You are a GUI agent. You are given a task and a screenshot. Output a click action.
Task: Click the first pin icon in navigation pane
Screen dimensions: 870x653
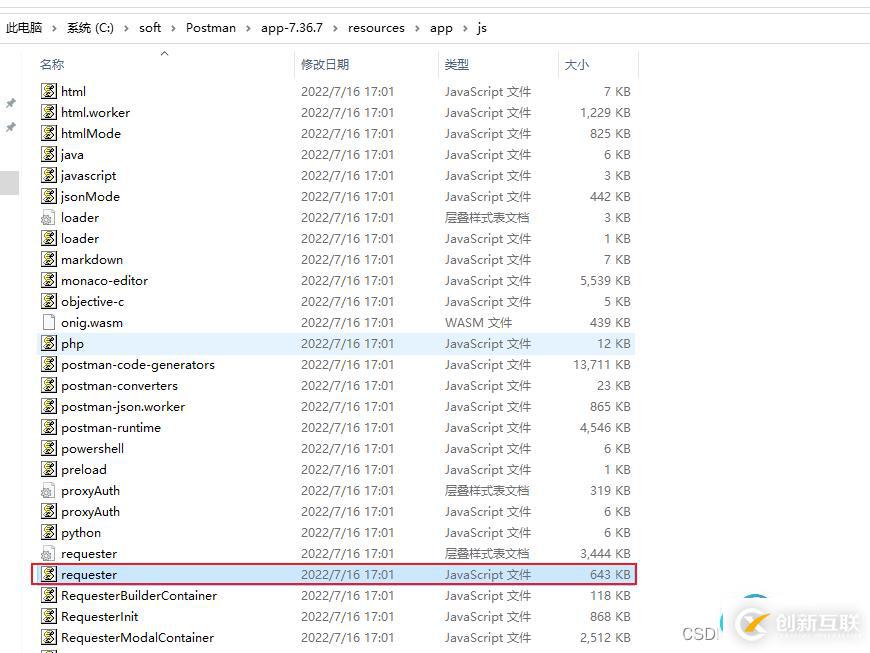tap(10, 103)
